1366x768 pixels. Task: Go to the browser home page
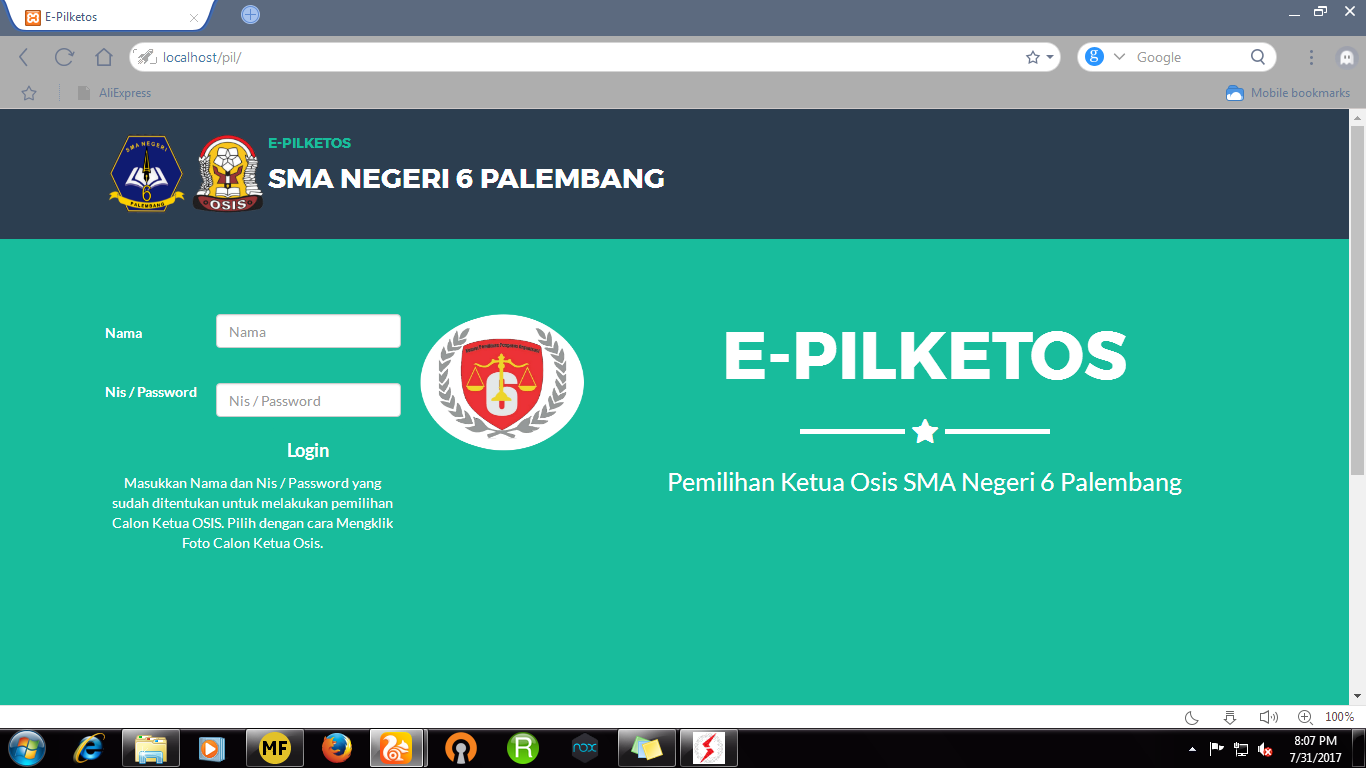(x=103, y=56)
